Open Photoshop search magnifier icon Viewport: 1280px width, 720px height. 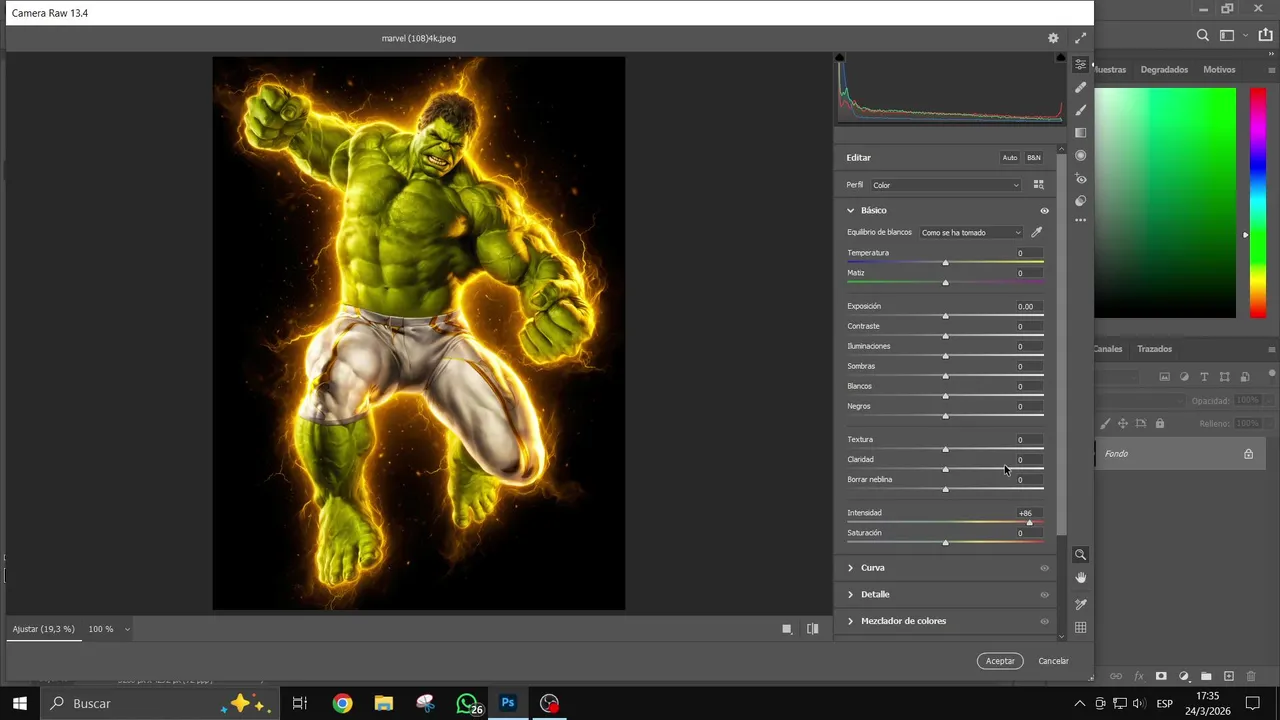(1203, 35)
